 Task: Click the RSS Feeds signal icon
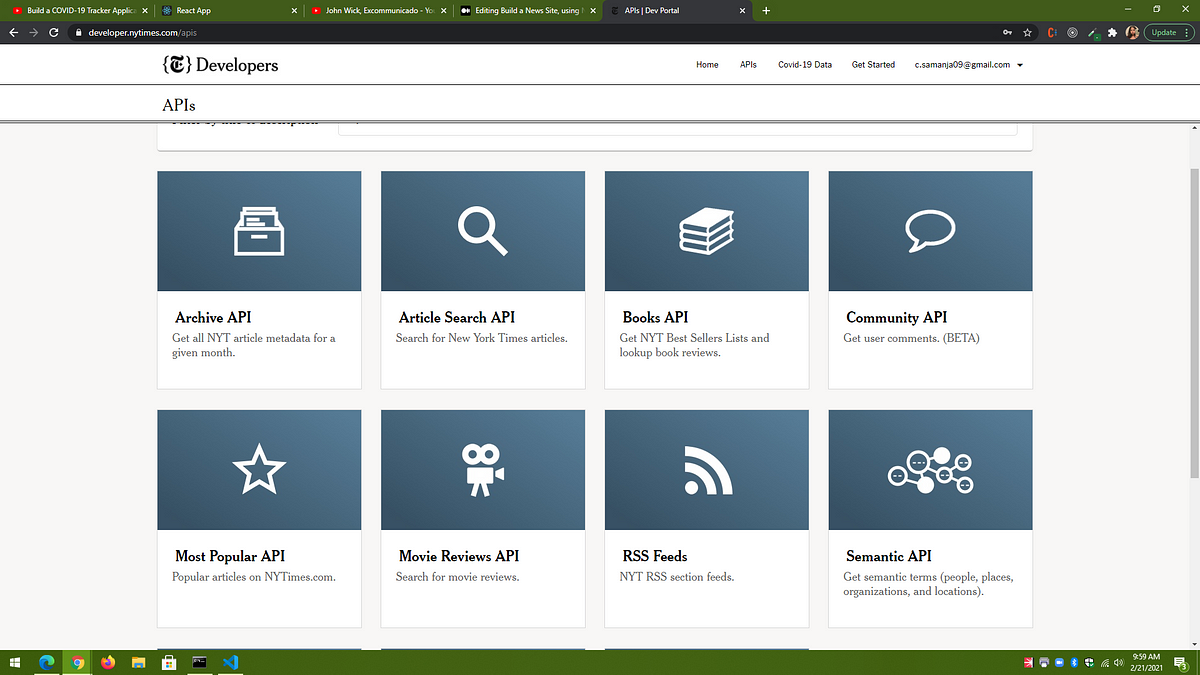pyautogui.click(x=707, y=470)
